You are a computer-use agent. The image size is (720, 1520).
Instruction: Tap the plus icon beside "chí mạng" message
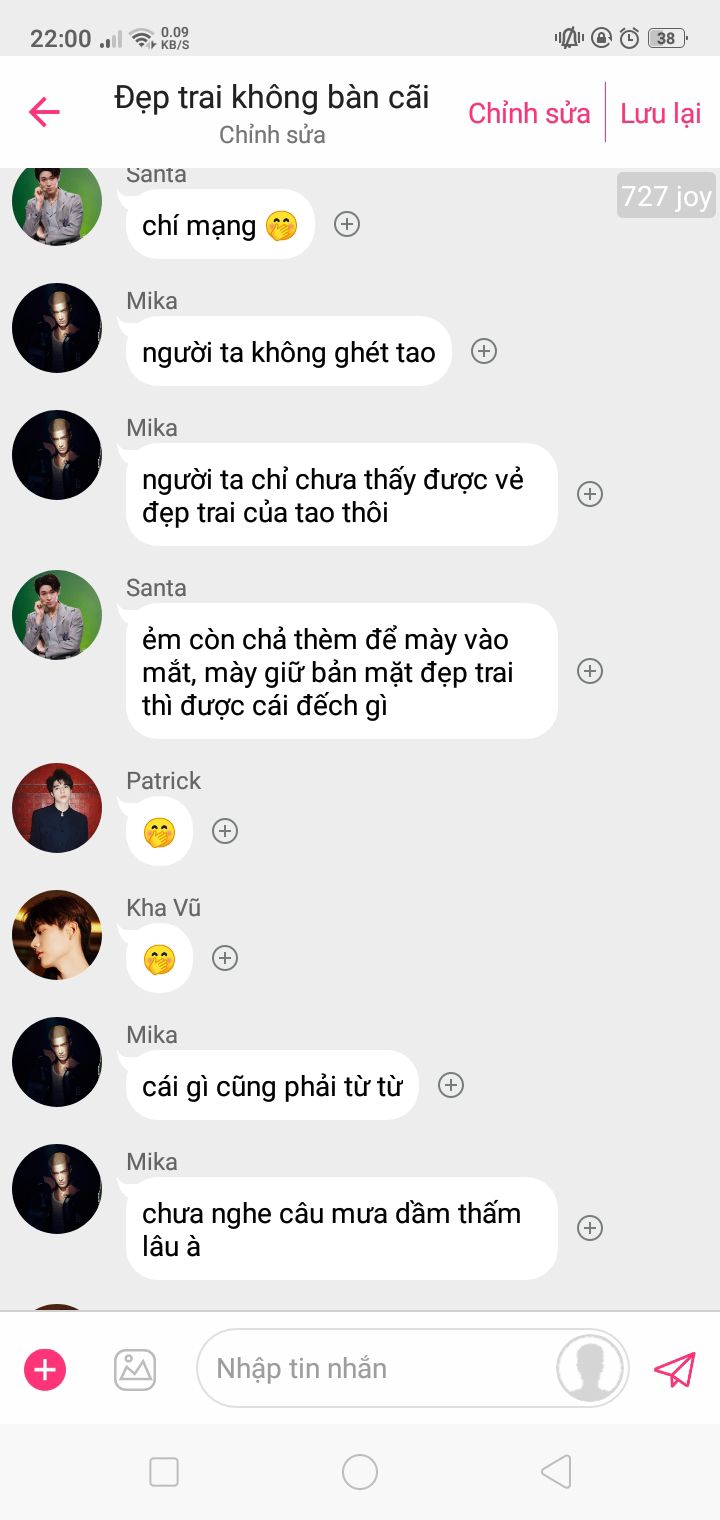tap(347, 224)
